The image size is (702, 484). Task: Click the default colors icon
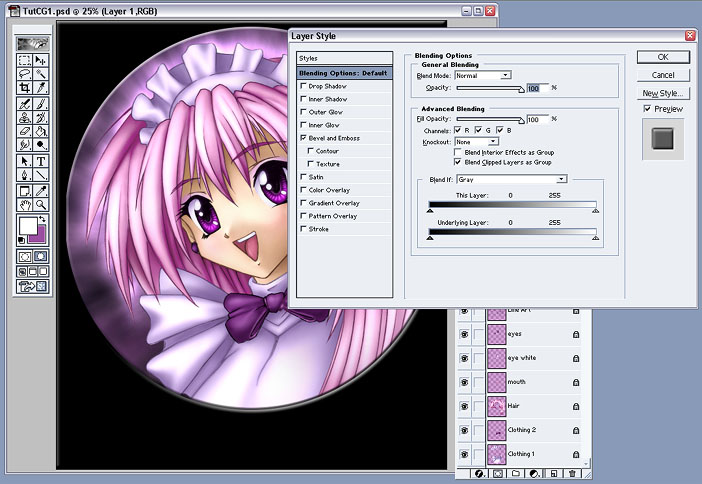click(21, 240)
